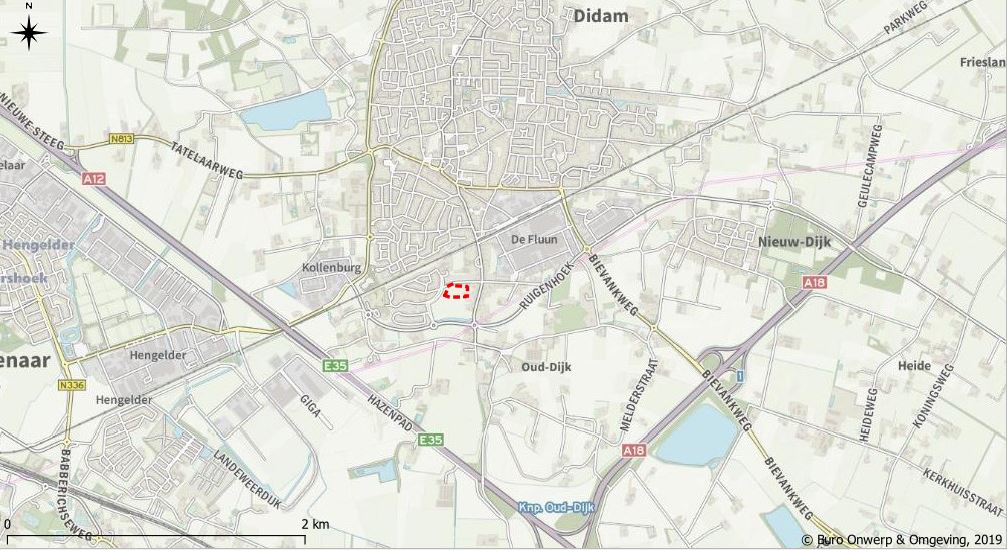Click the N336 road shield
1007x550 pixels.
point(72,385)
